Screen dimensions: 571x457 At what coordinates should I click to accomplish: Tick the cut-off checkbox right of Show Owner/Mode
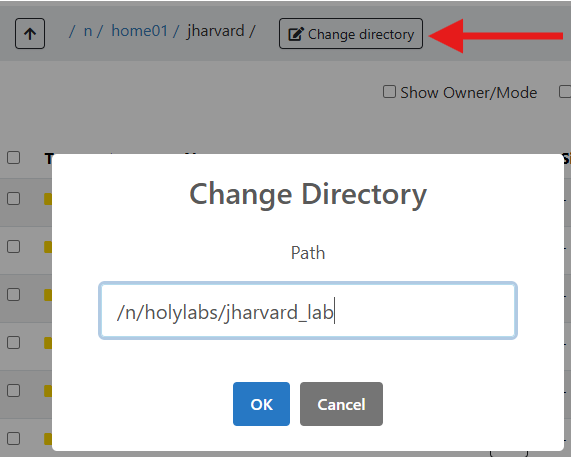pyautogui.click(x=565, y=92)
